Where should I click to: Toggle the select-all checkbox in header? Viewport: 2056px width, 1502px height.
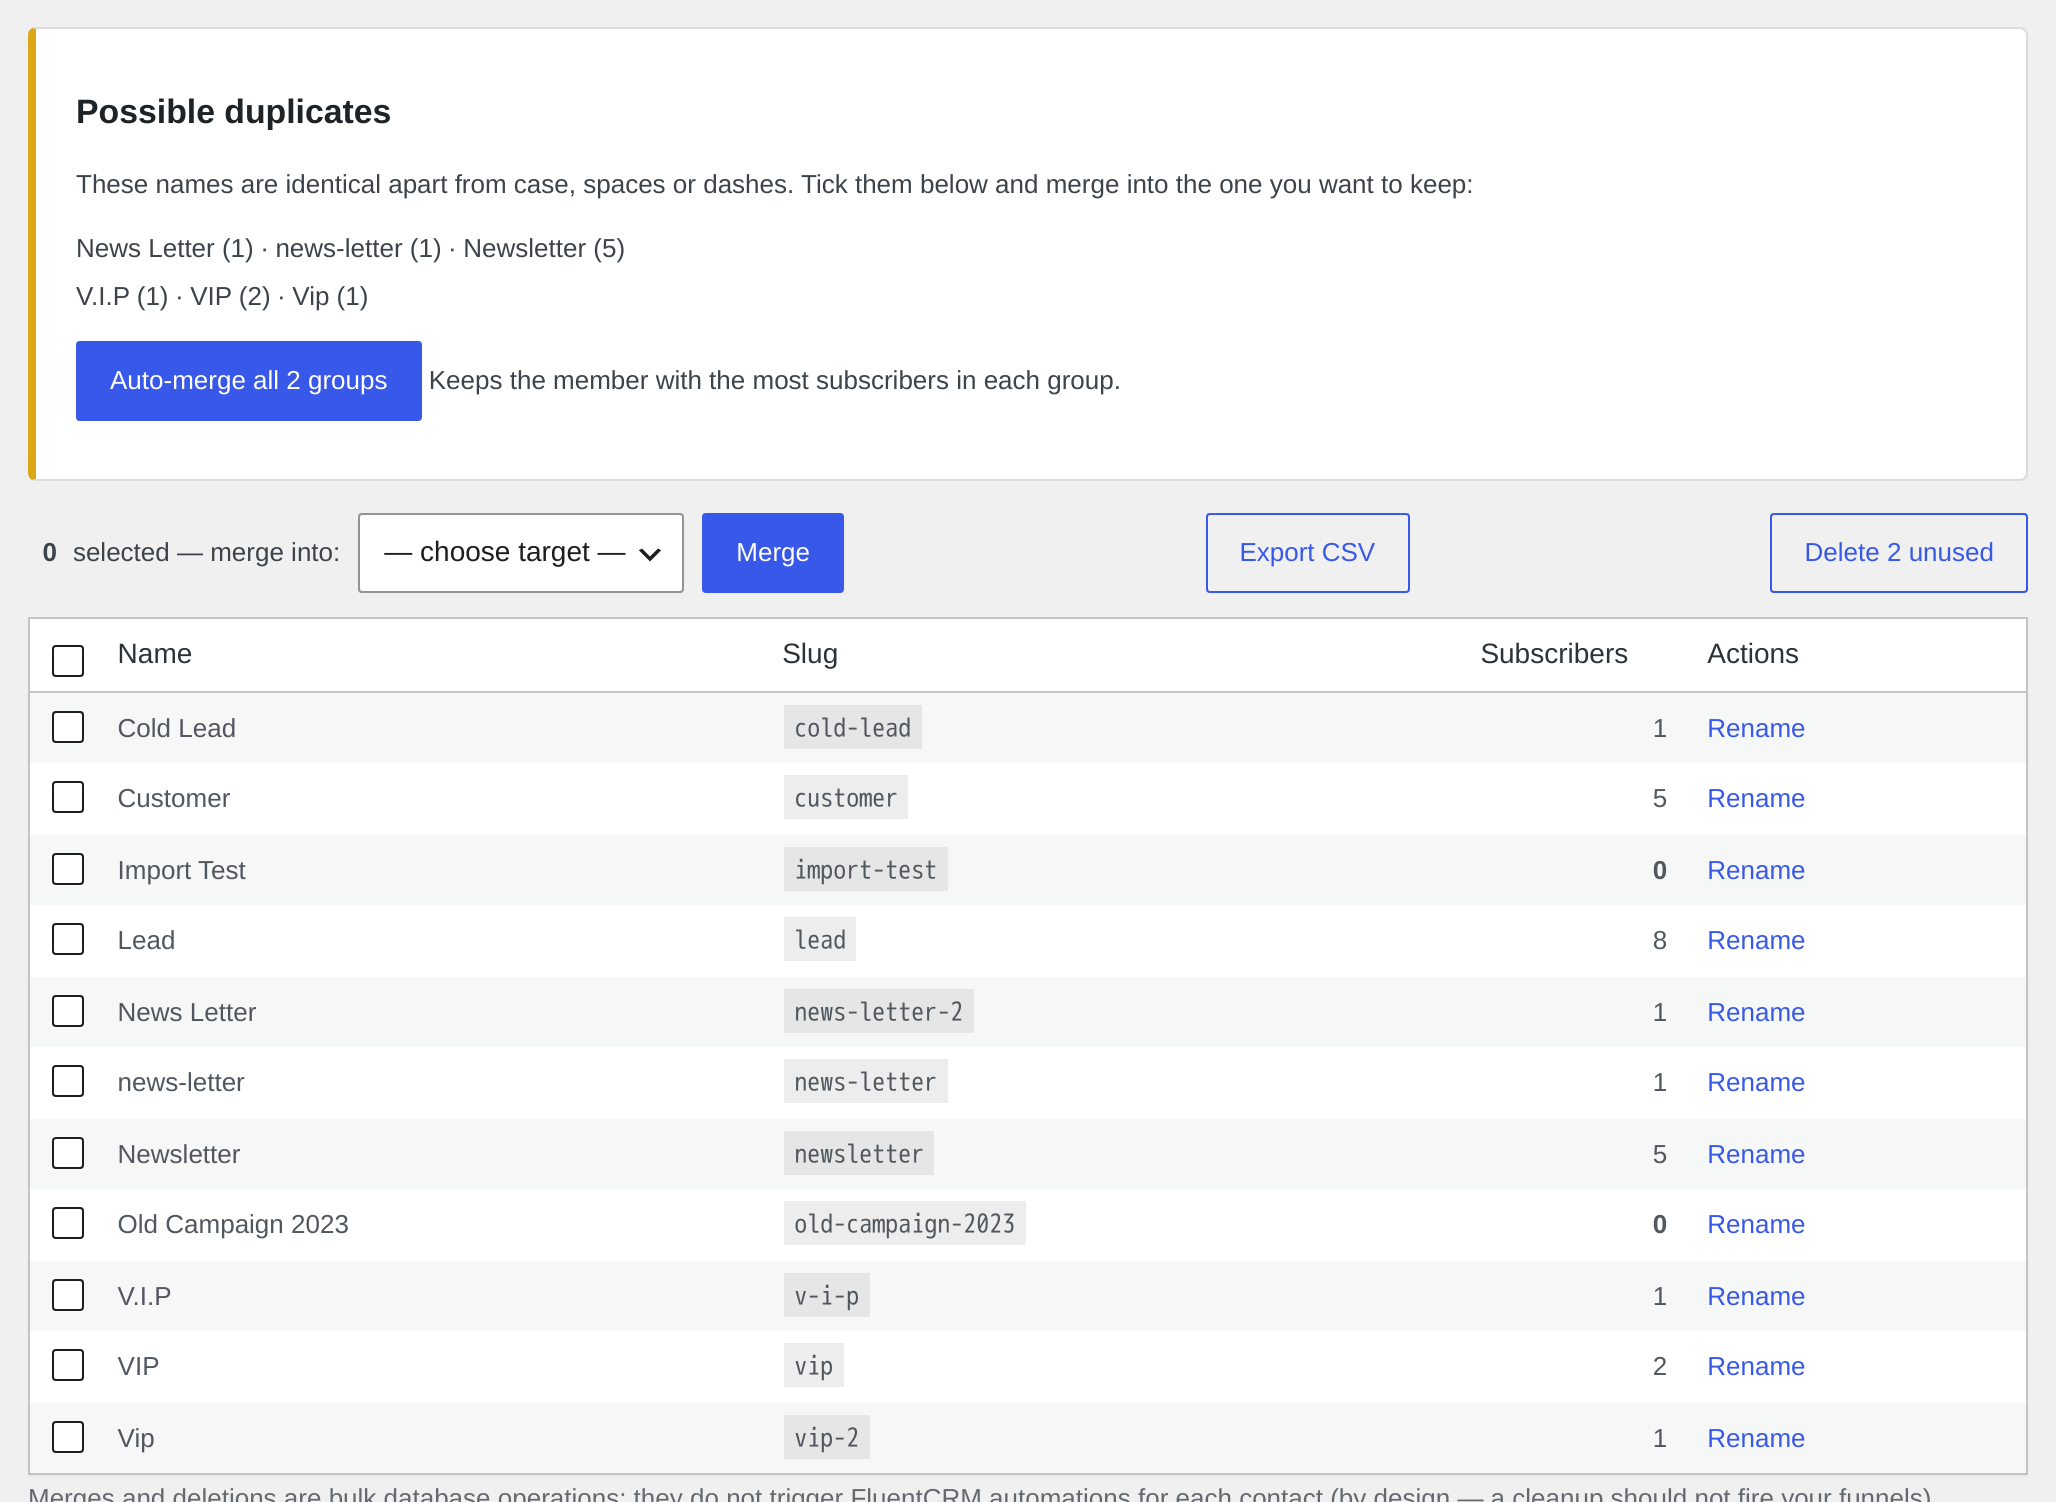pos(68,660)
